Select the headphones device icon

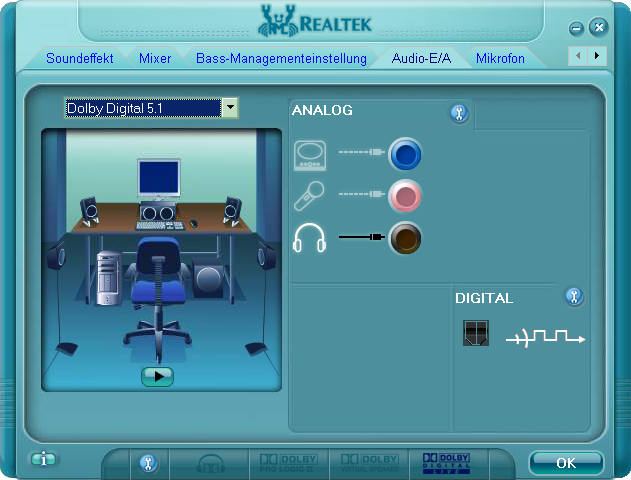click(309, 238)
